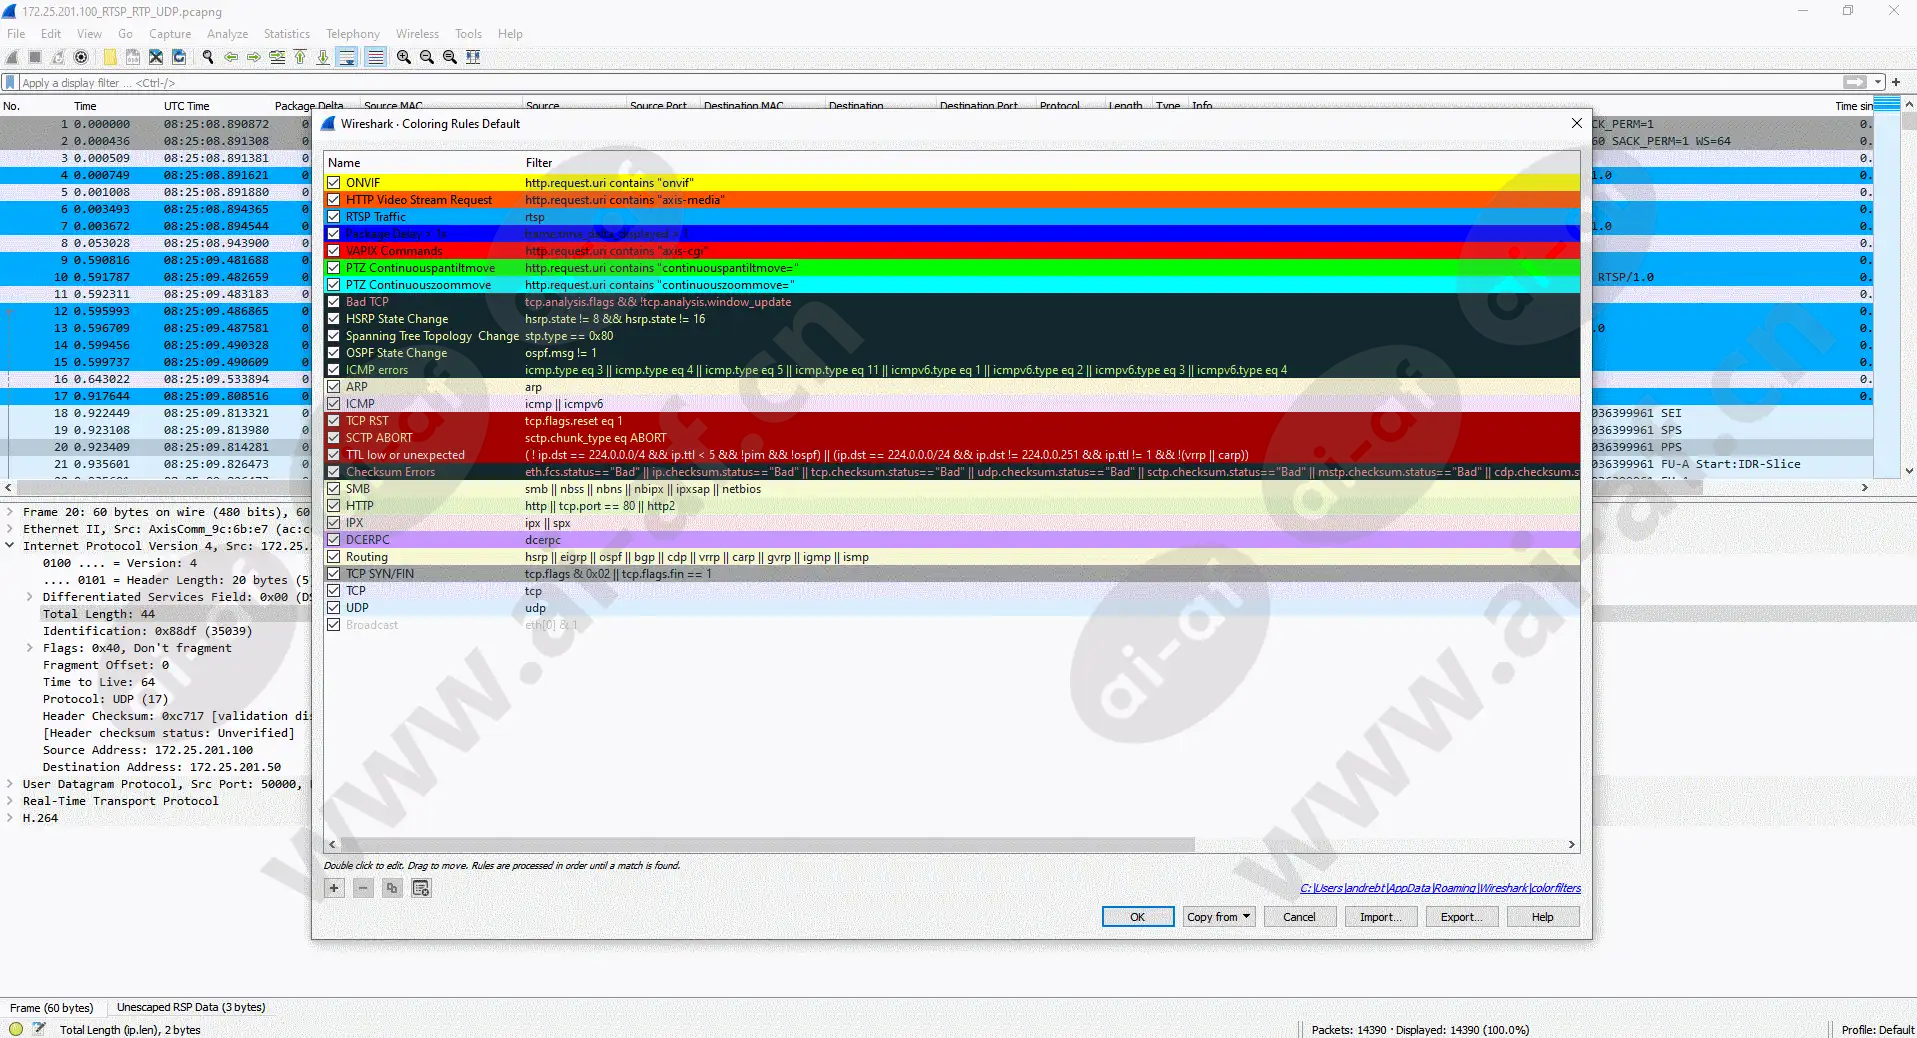The image size is (1917, 1038).
Task: Go to specified packet icon
Action: [x=277, y=57]
